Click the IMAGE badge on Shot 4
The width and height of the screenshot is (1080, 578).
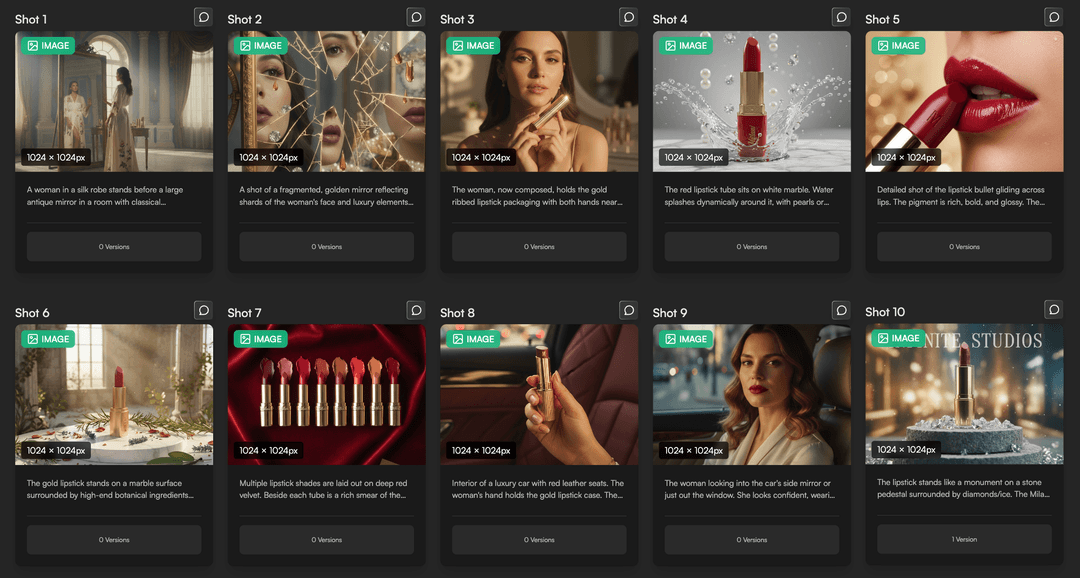coord(686,46)
